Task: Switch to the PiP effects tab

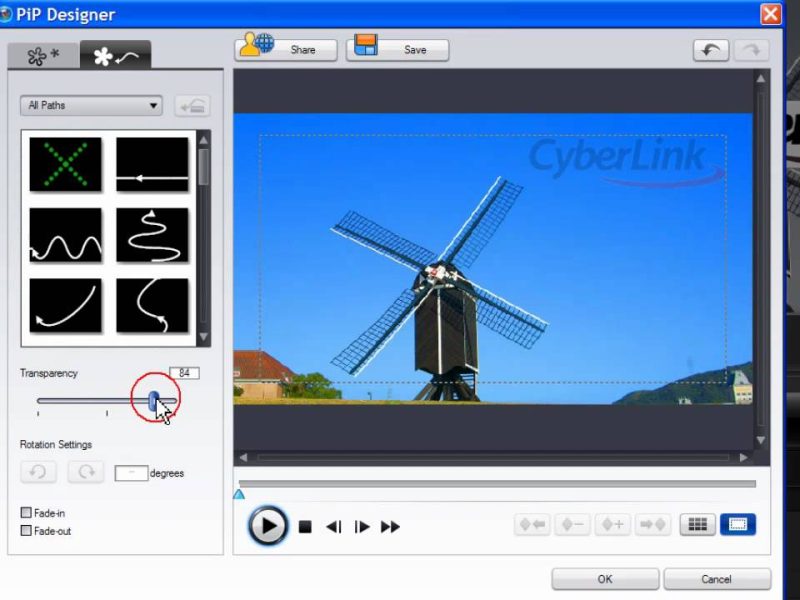Action: 44,55
